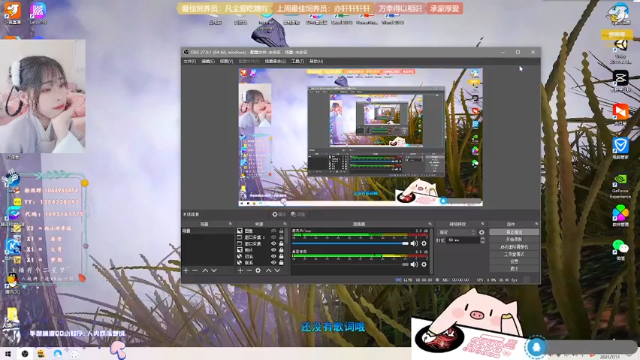Open settings gear for second mixer channel
The height and width of the screenshot is (360, 640).
tap(424, 264)
